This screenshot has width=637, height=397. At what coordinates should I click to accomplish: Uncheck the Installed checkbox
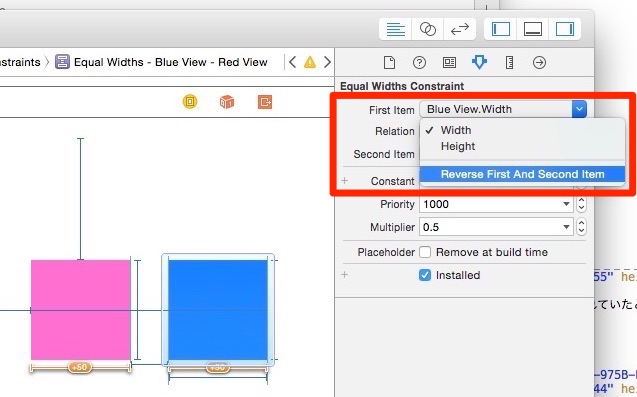click(425, 275)
